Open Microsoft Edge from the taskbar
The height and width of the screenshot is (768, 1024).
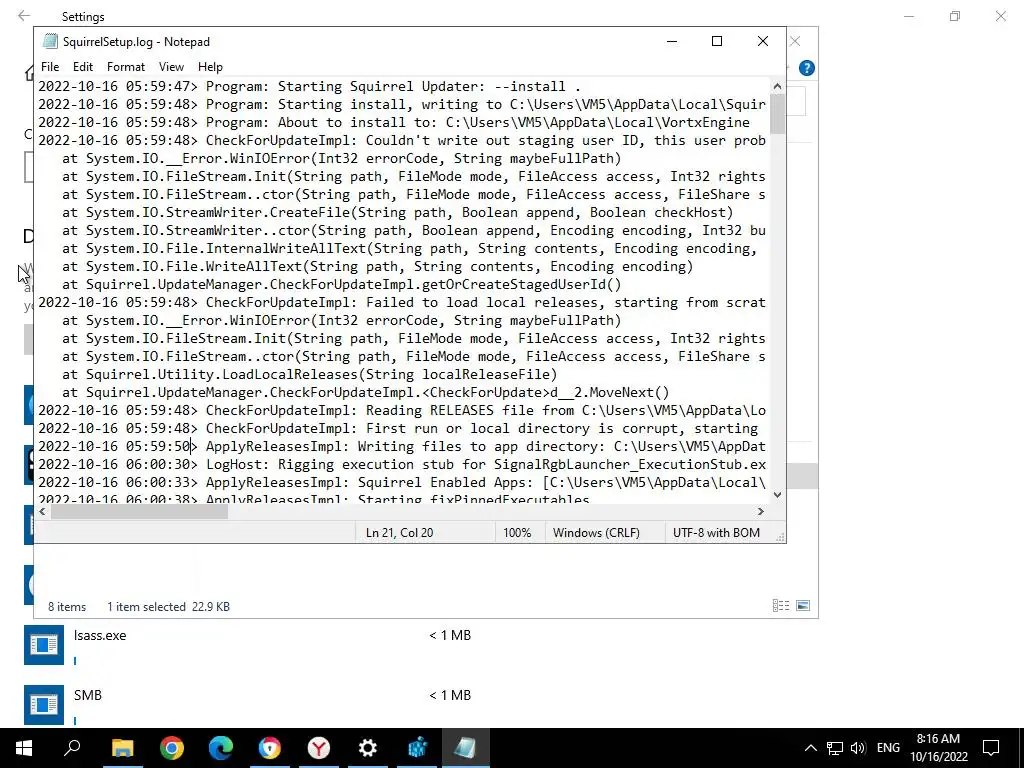point(221,748)
